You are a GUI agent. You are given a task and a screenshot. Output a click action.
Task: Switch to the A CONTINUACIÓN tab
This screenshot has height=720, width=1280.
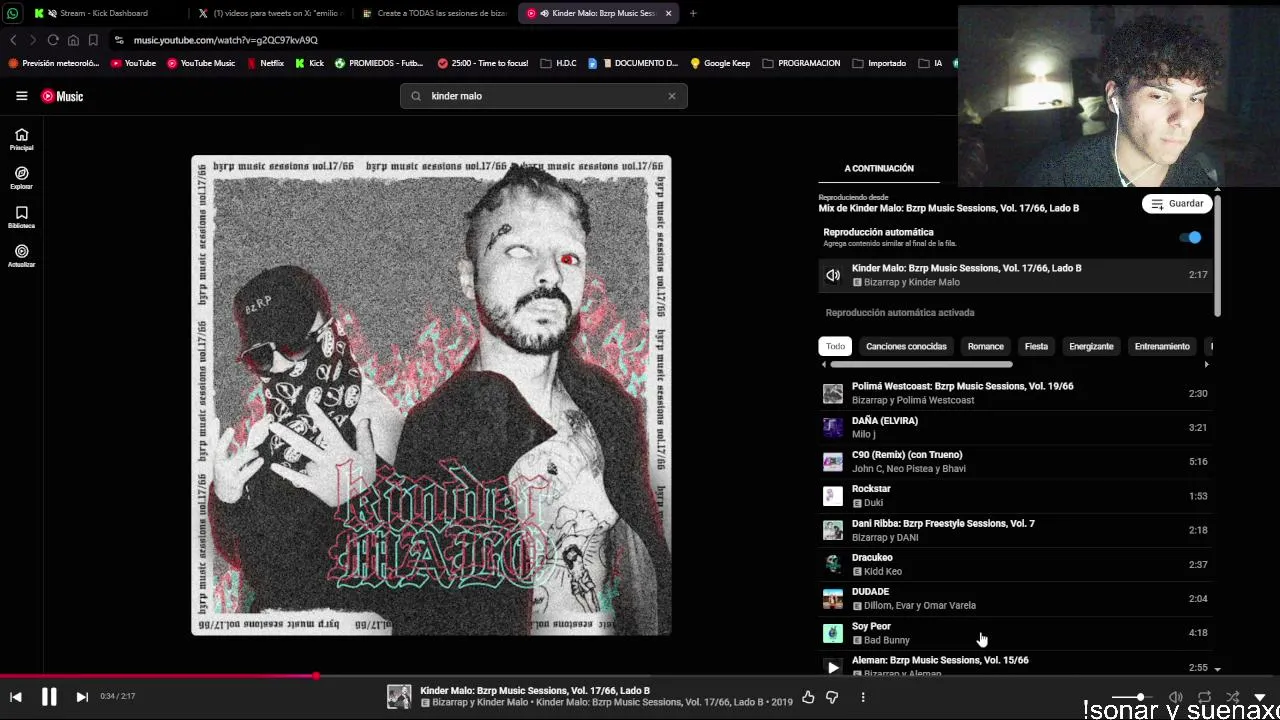(x=879, y=168)
